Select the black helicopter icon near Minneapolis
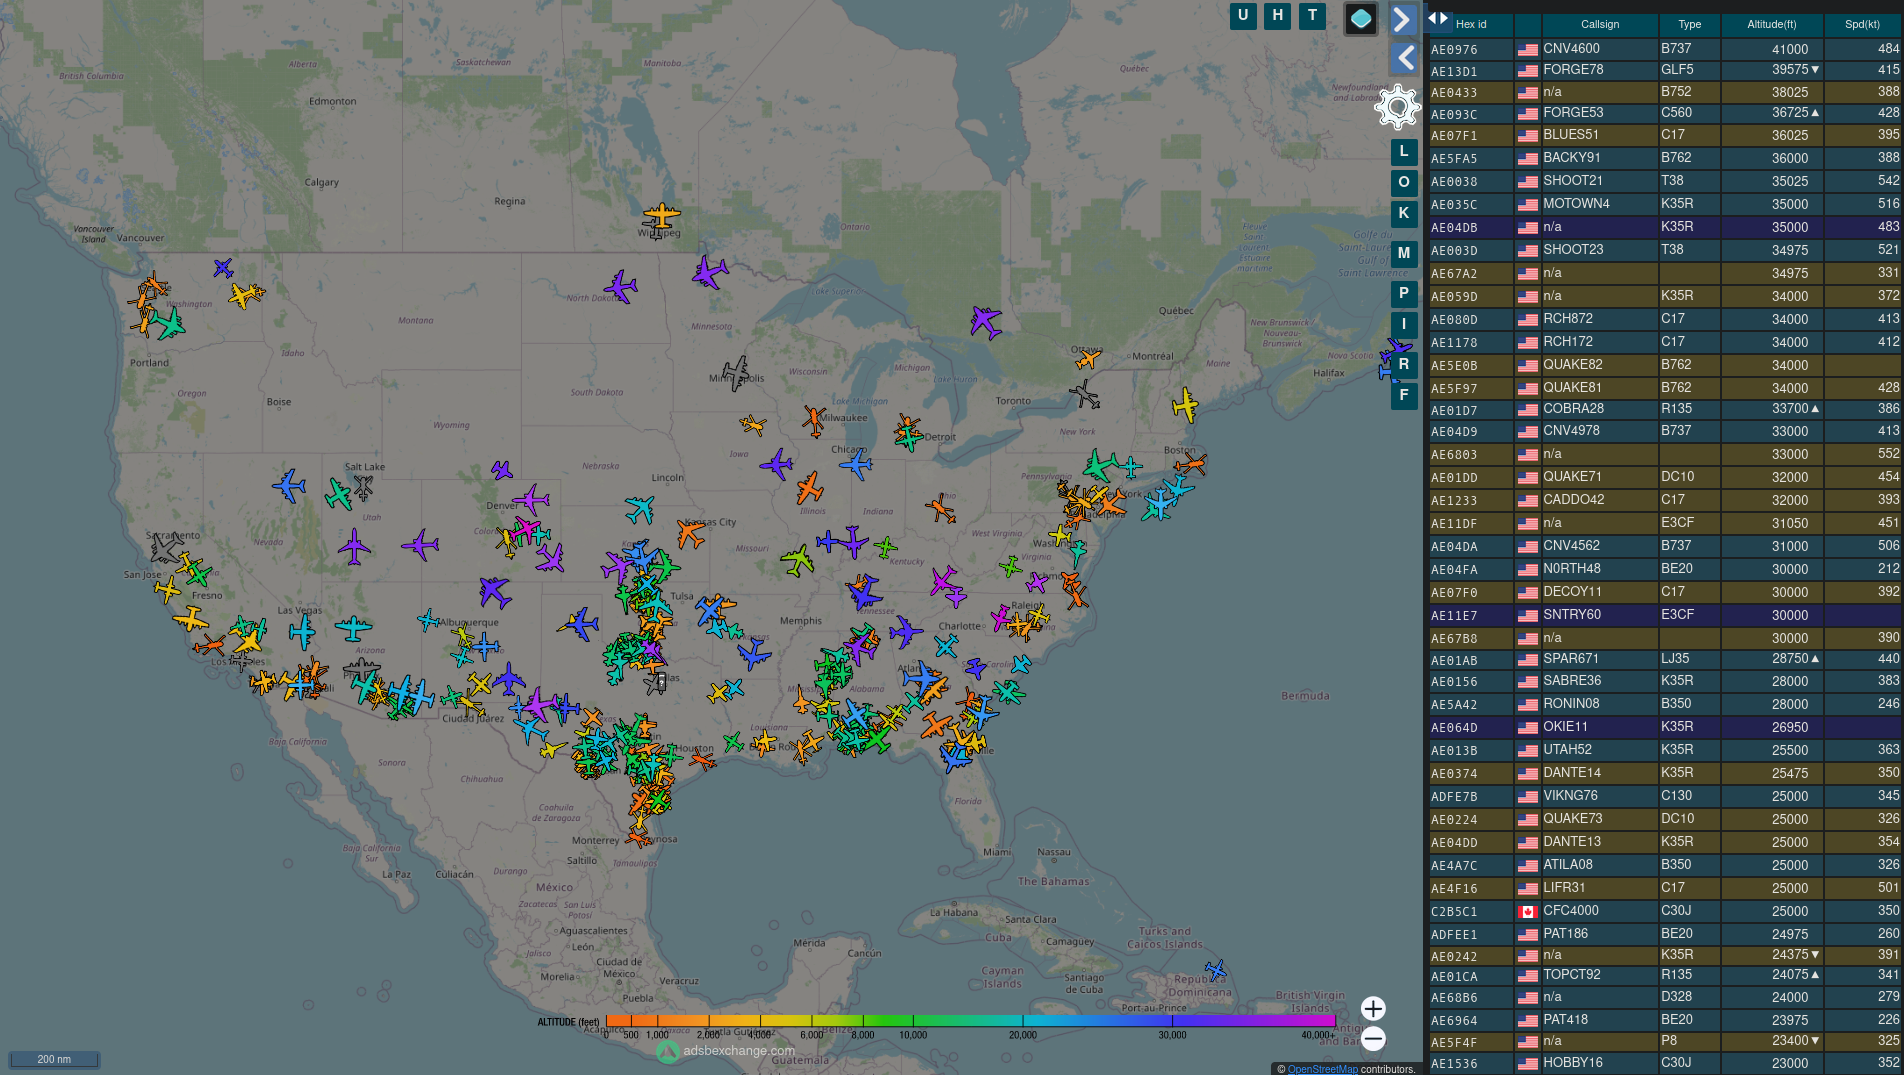This screenshot has width=1904, height=1075. tap(736, 373)
